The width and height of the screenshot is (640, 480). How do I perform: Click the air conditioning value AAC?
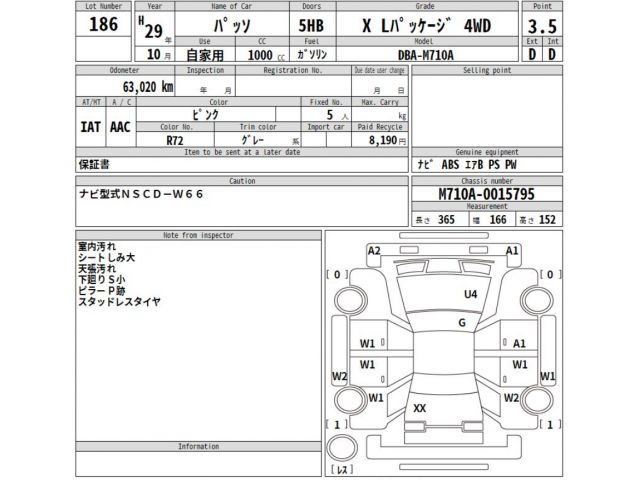pos(120,127)
